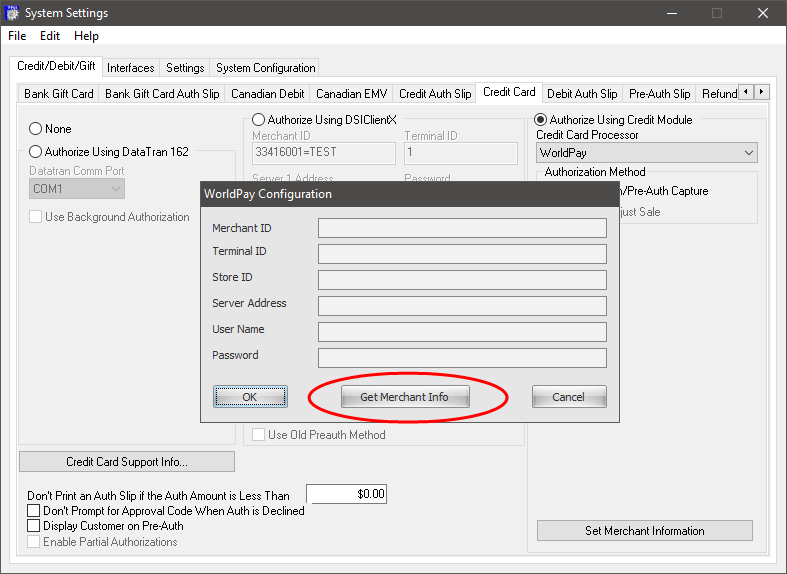This screenshot has height=574, width=787.
Task: Click the WorldPay Password field
Action: pyautogui.click(x=462, y=358)
